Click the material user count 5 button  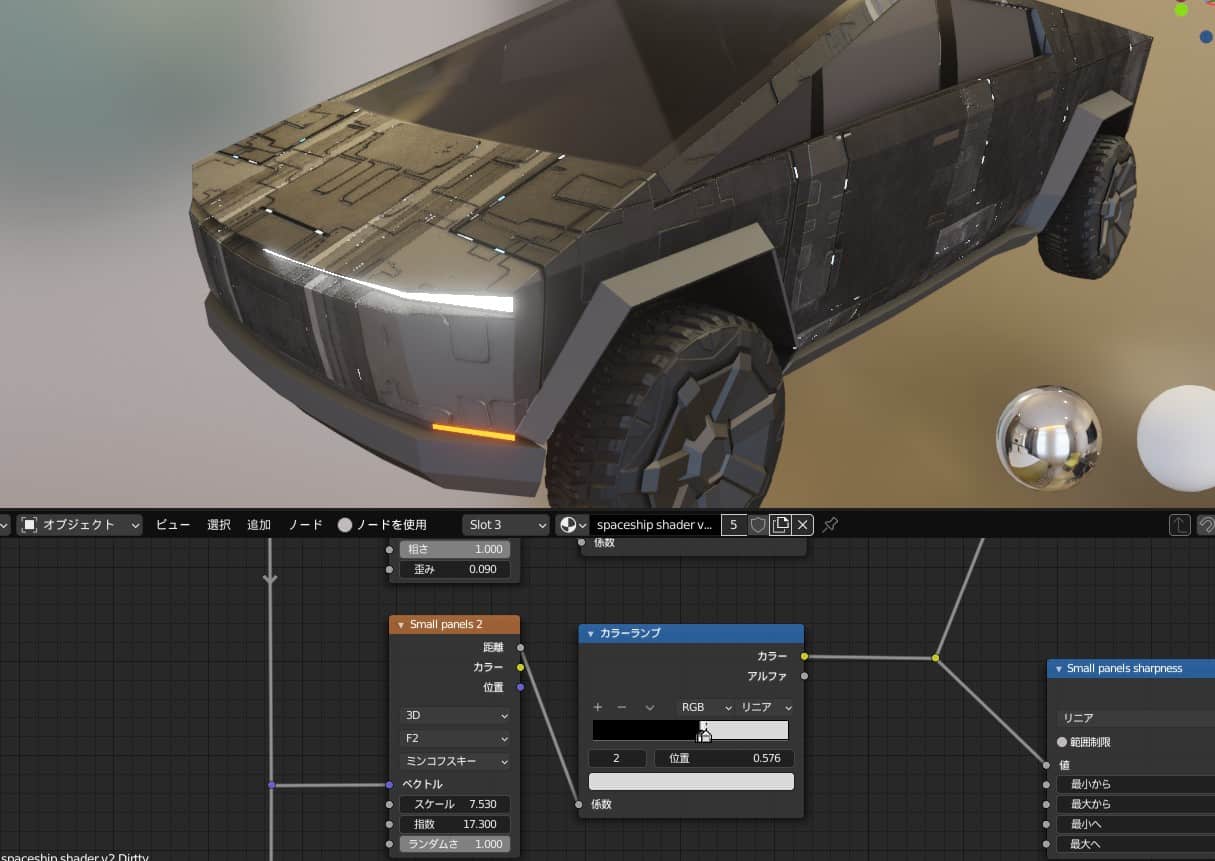pyautogui.click(x=734, y=524)
